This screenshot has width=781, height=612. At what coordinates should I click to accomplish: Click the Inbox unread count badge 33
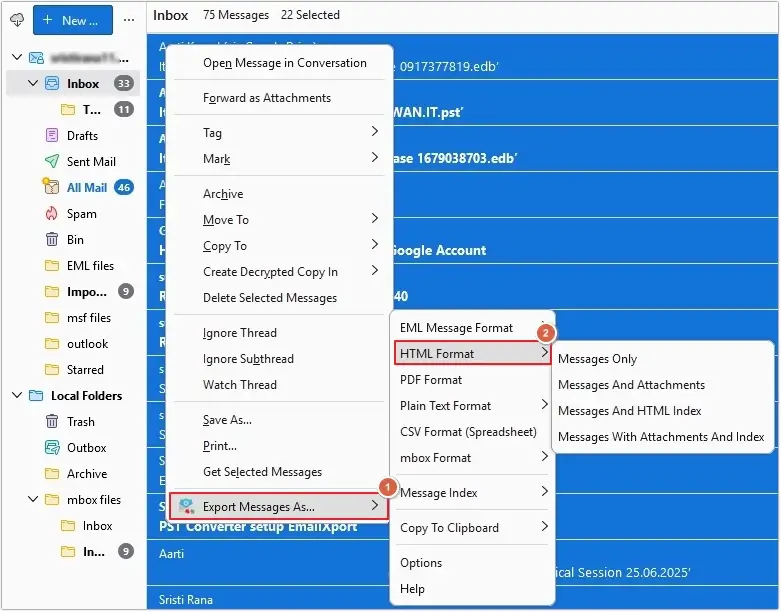tap(124, 83)
